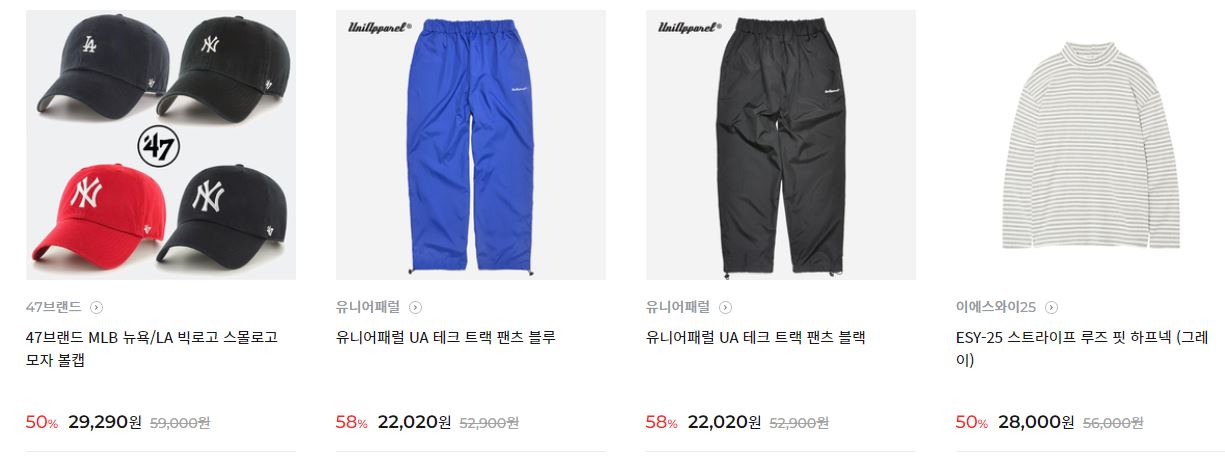Click the arrow icon beside 이에스와이25
1225x460 pixels.
tap(1051, 307)
